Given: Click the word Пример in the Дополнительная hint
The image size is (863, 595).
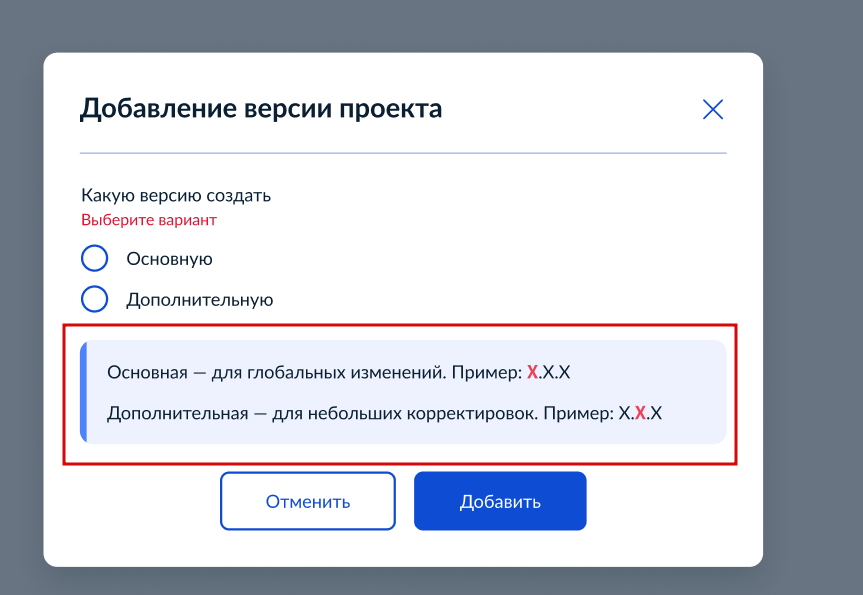Looking at the screenshot, I should point(577,414).
